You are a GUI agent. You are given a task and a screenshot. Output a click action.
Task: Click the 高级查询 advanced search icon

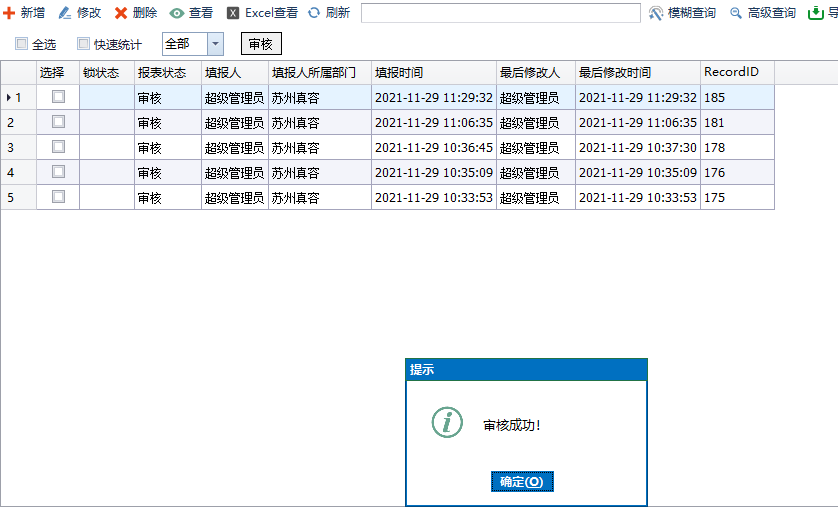point(736,13)
